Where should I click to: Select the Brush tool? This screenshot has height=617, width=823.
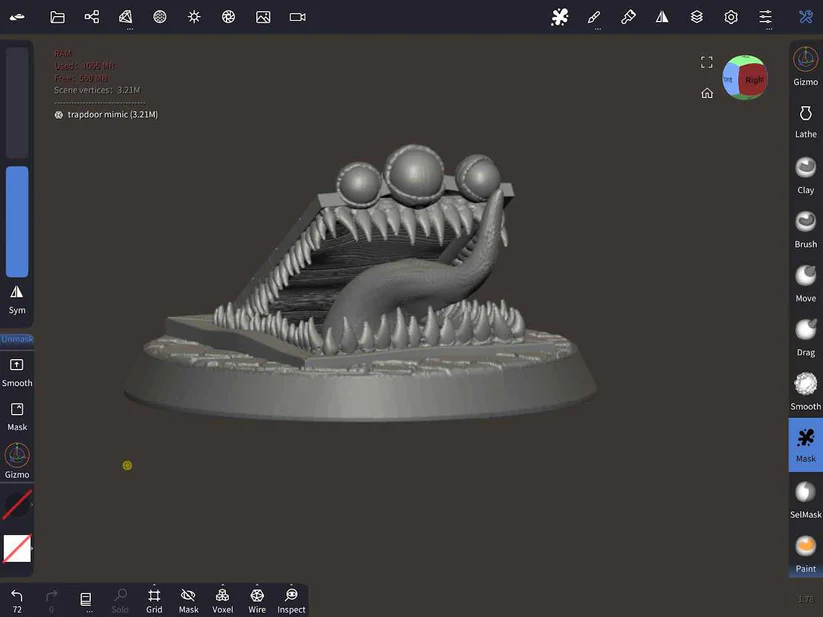pos(806,230)
